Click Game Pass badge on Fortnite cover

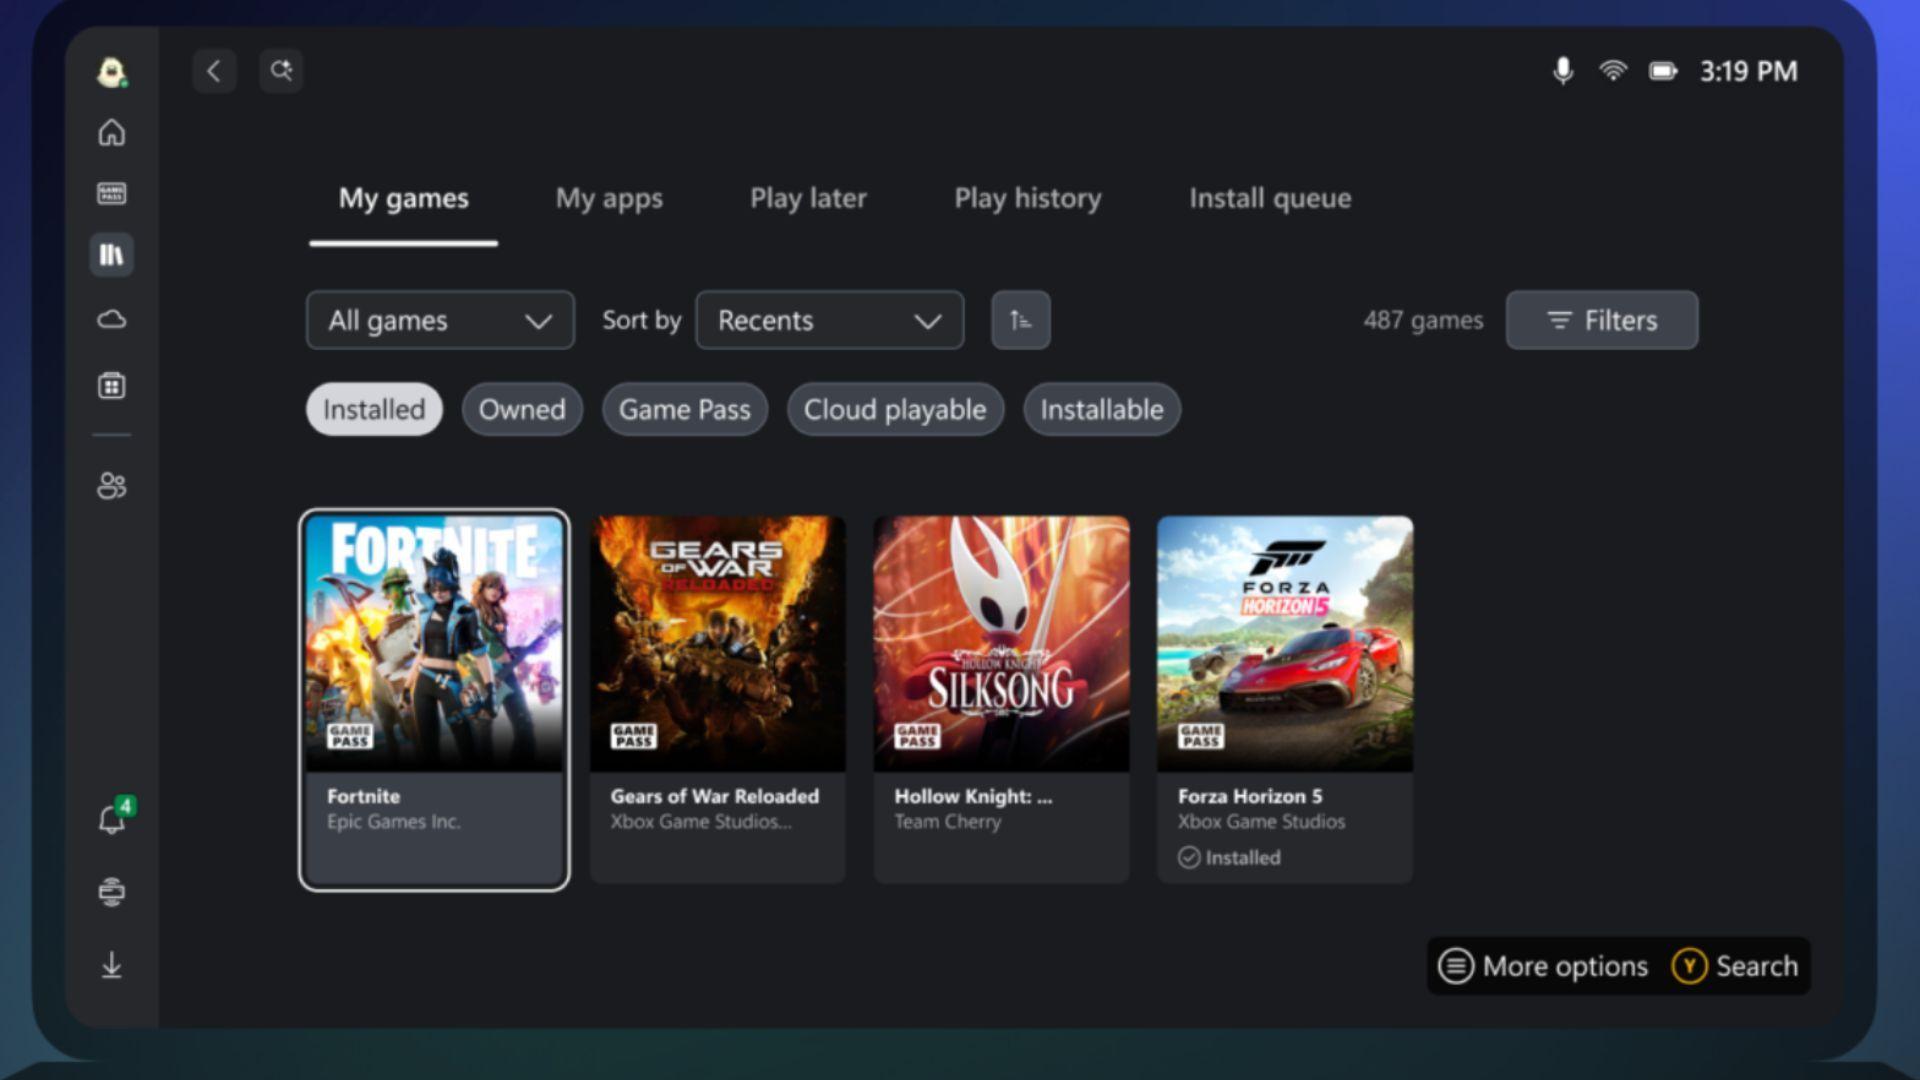[x=350, y=737]
